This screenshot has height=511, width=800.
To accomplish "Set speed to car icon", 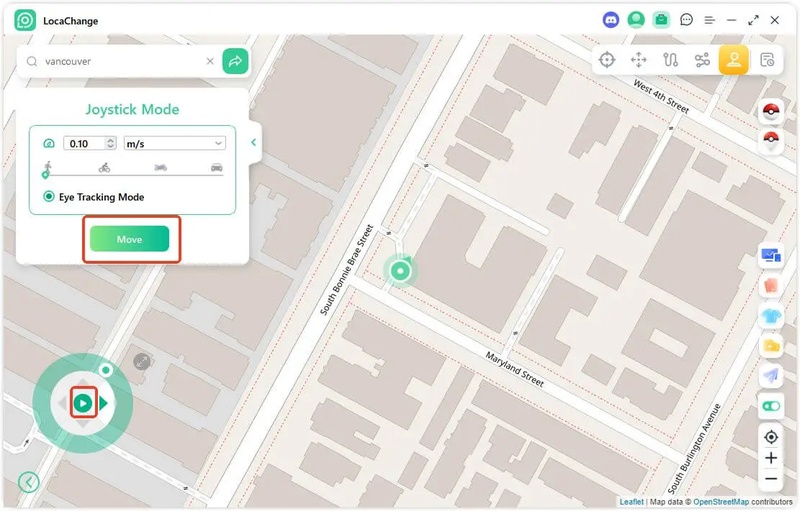I will [217, 167].
